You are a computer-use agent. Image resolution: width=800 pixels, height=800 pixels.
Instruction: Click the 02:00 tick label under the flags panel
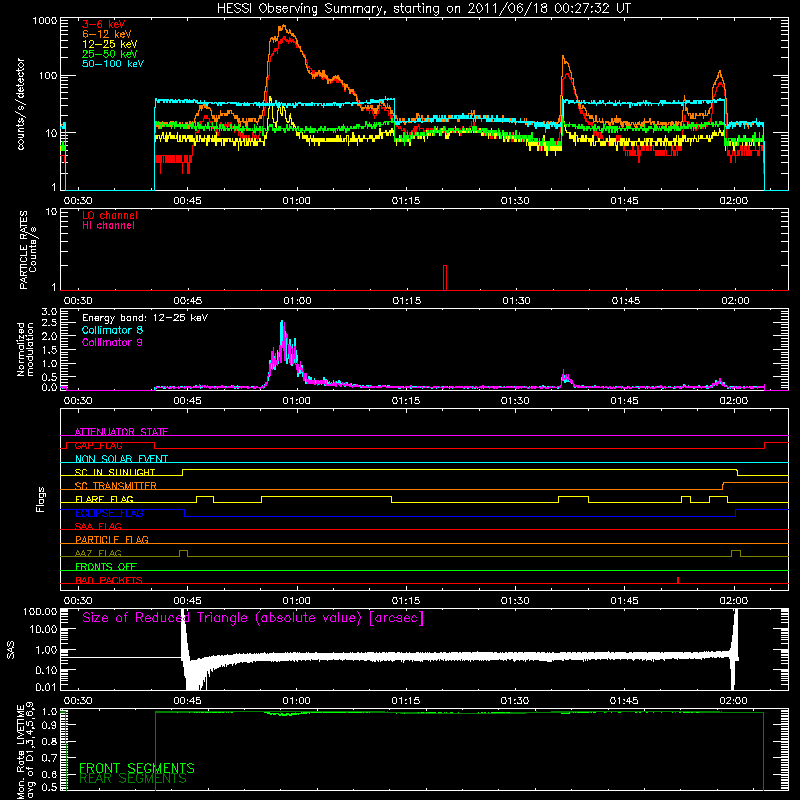pos(734,601)
